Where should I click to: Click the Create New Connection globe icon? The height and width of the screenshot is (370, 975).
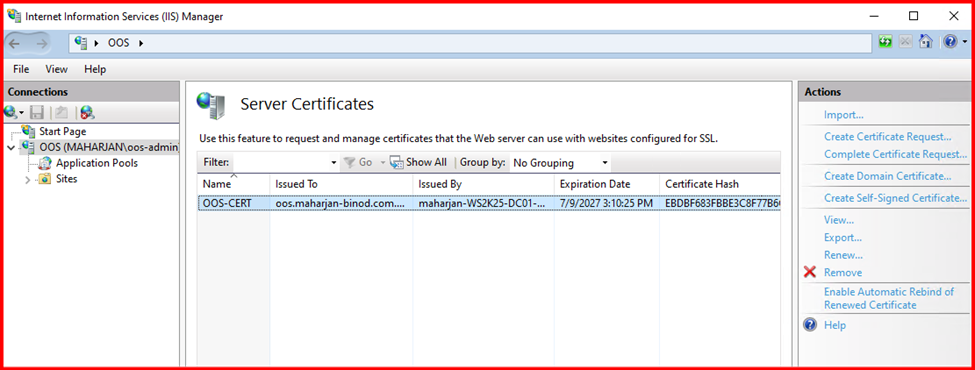click(11, 113)
